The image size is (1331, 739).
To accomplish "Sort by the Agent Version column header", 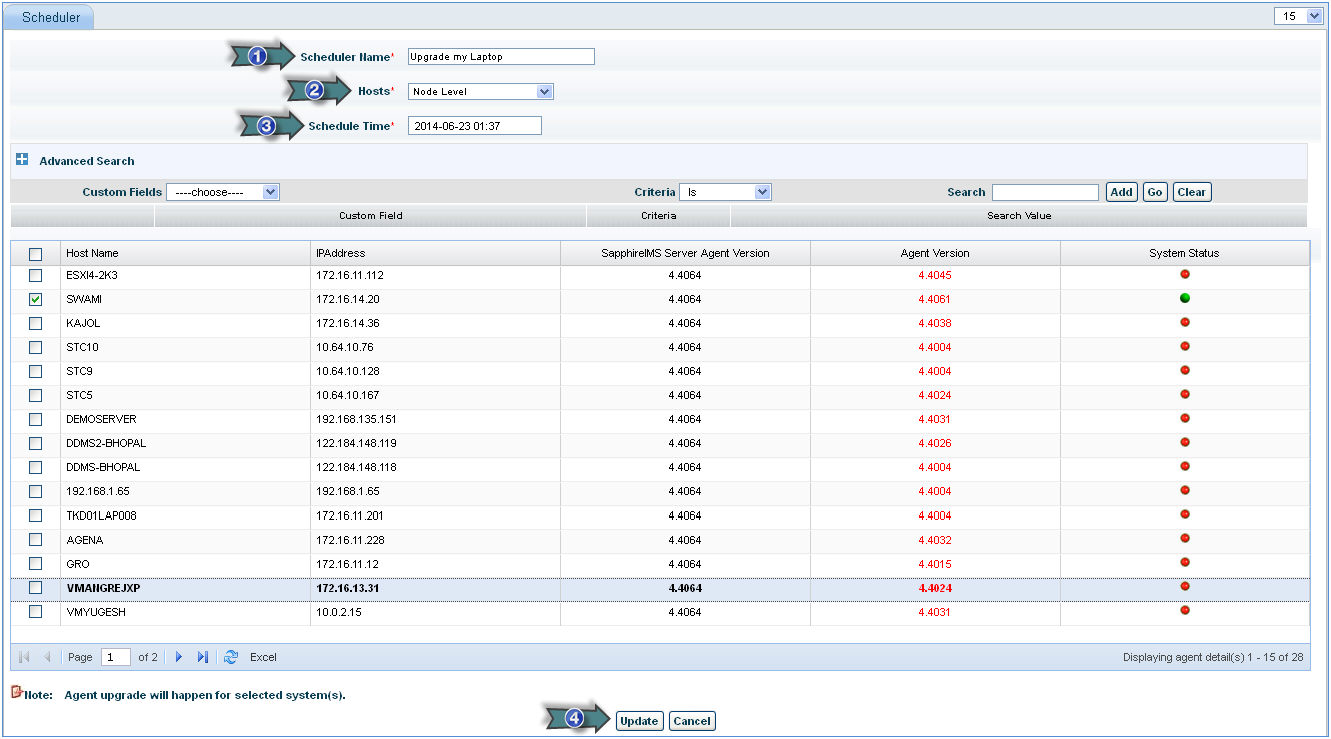I will coord(934,253).
